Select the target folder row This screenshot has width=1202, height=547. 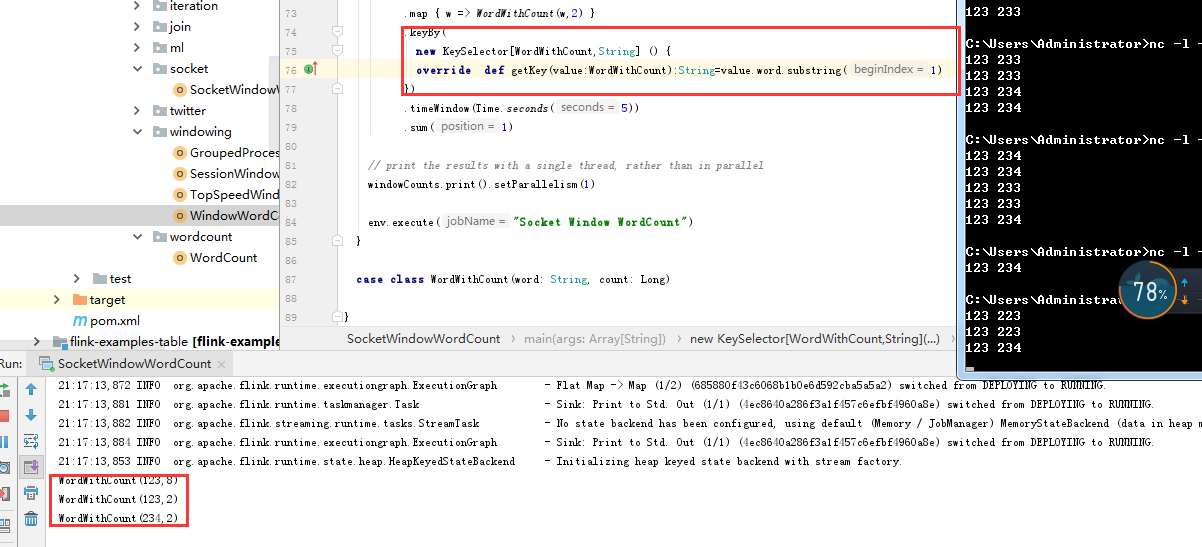[139, 300]
